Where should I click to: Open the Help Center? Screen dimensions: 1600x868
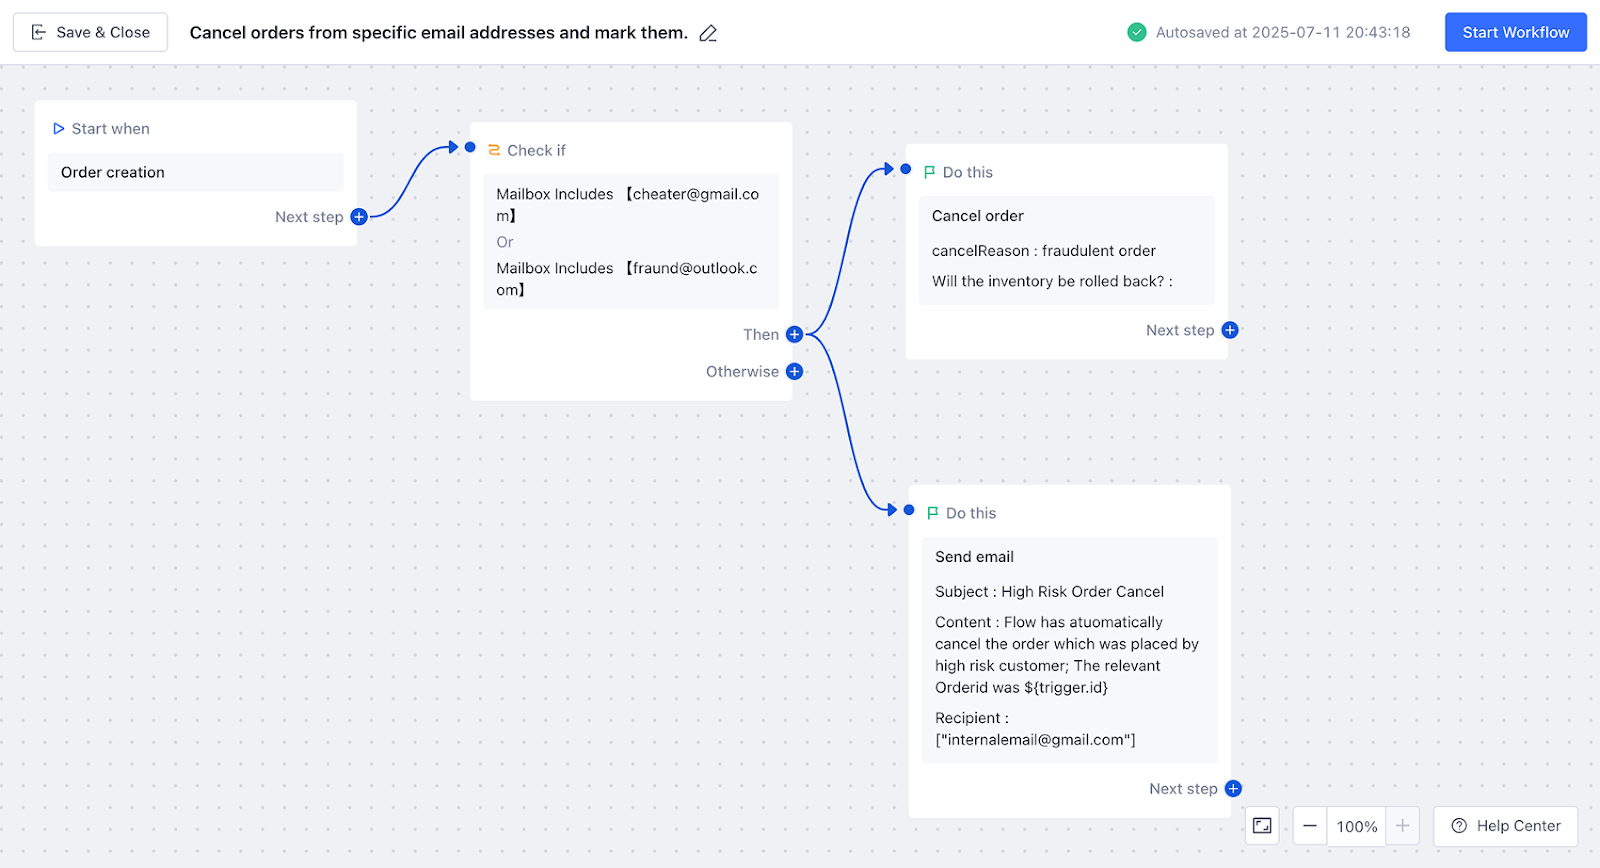pyautogui.click(x=1505, y=826)
